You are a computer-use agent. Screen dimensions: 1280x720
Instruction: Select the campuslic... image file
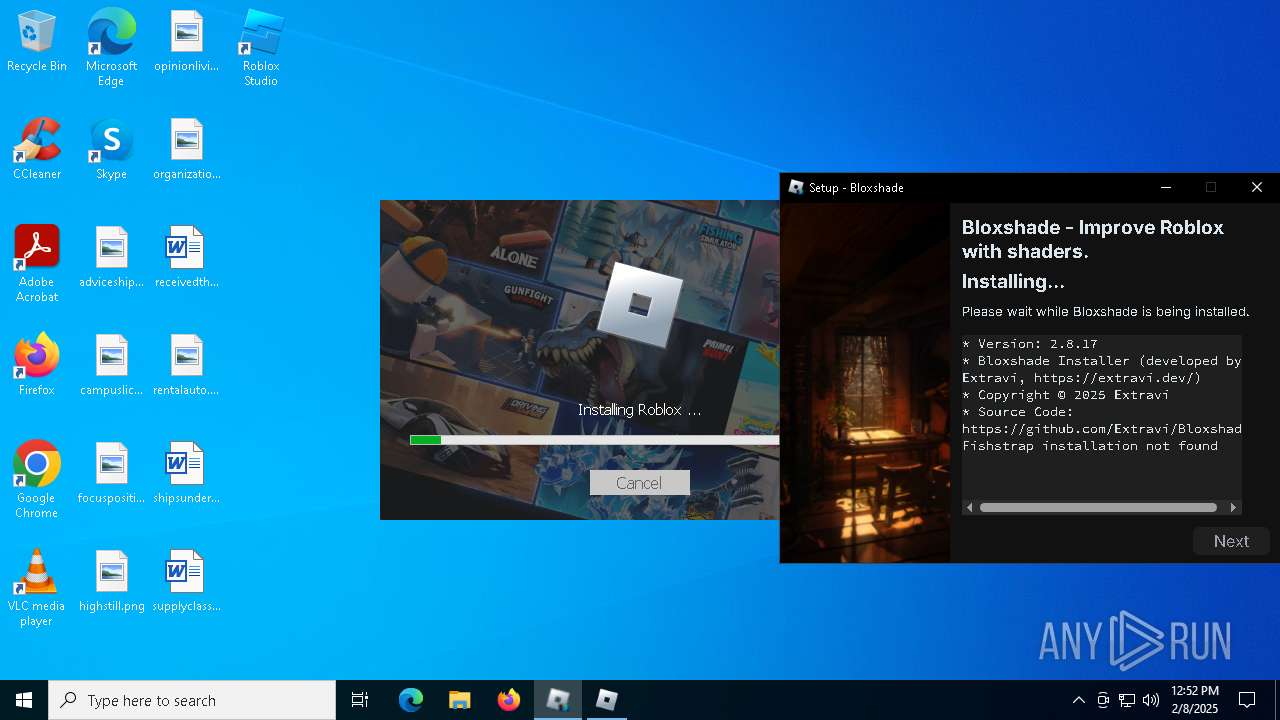pos(111,366)
